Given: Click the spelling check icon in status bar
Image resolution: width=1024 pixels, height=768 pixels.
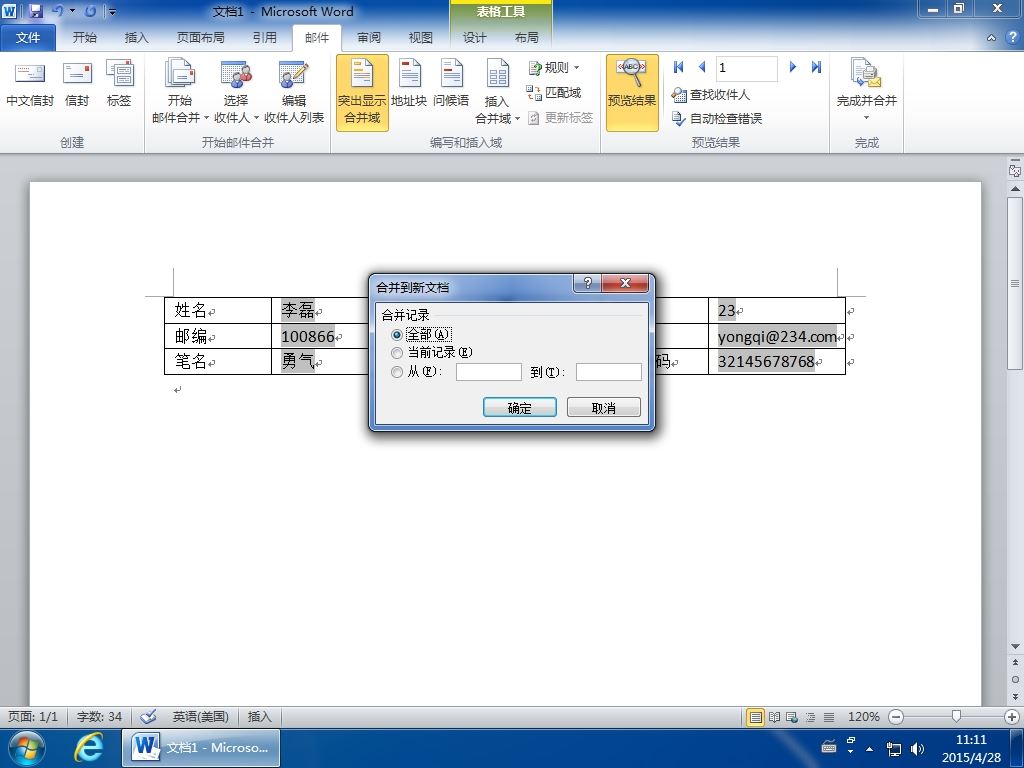Looking at the screenshot, I should [149, 716].
